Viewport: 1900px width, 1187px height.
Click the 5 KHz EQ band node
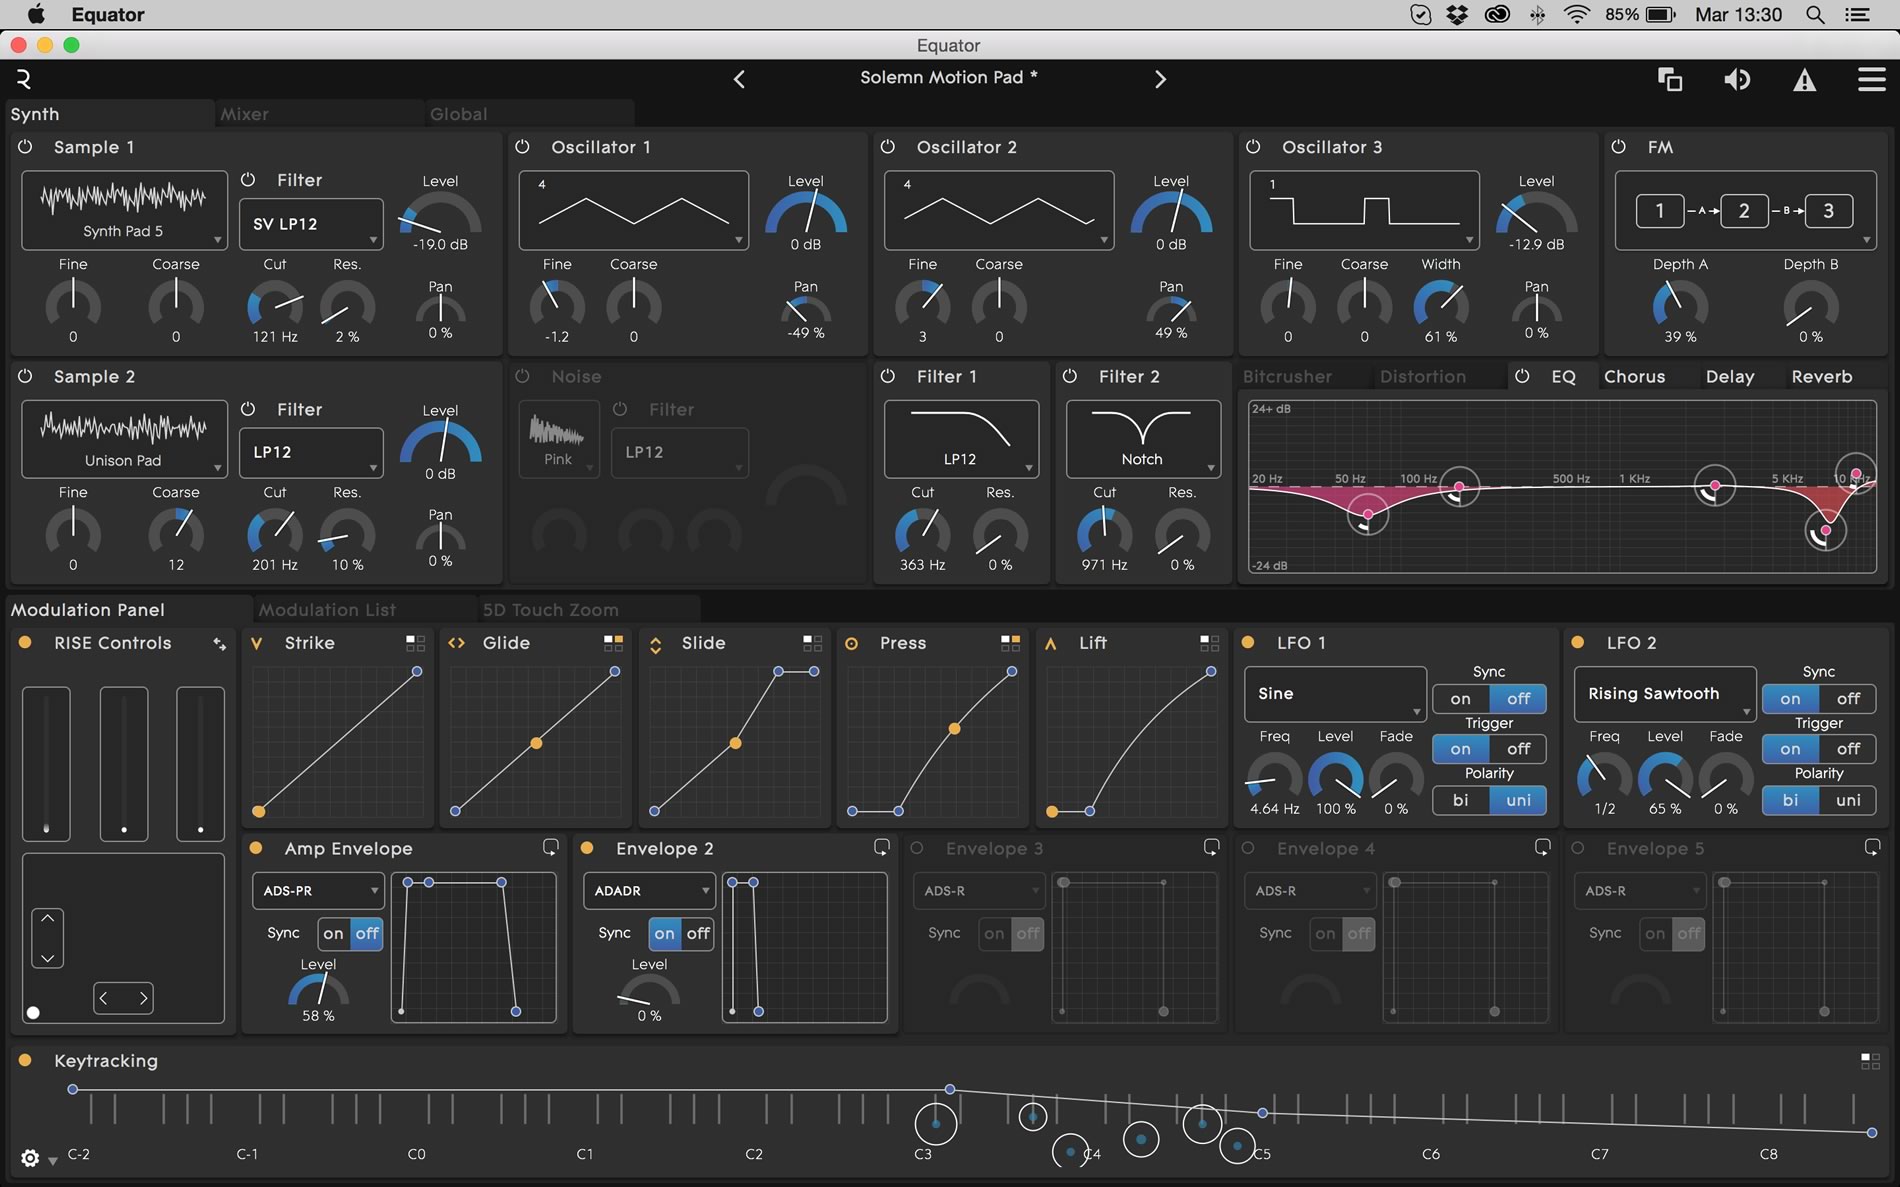tap(1825, 531)
